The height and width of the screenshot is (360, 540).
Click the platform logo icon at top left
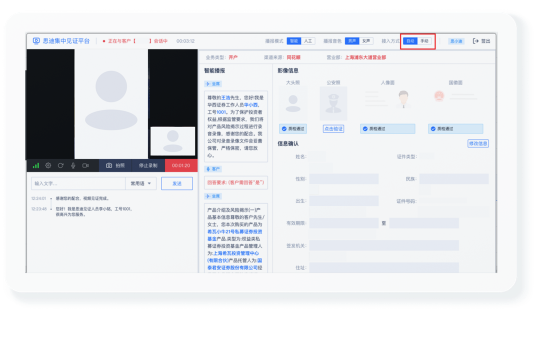(x=36, y=41)
